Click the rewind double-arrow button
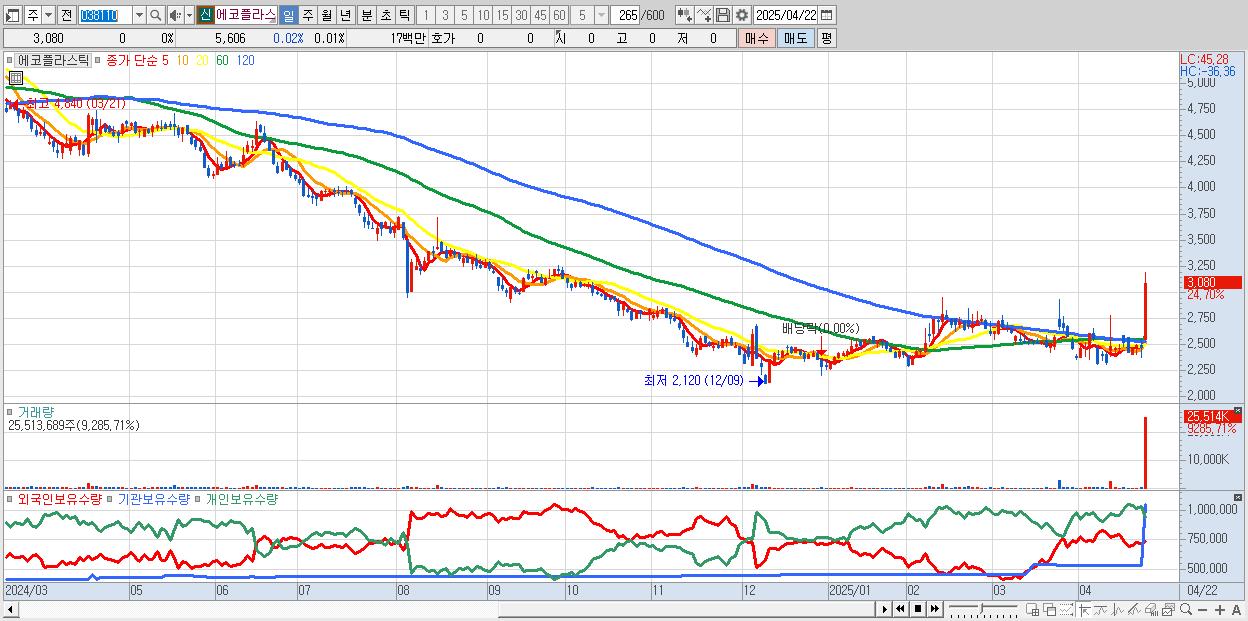This screenshot has height=621, width=1248. [x=900, y=609]
